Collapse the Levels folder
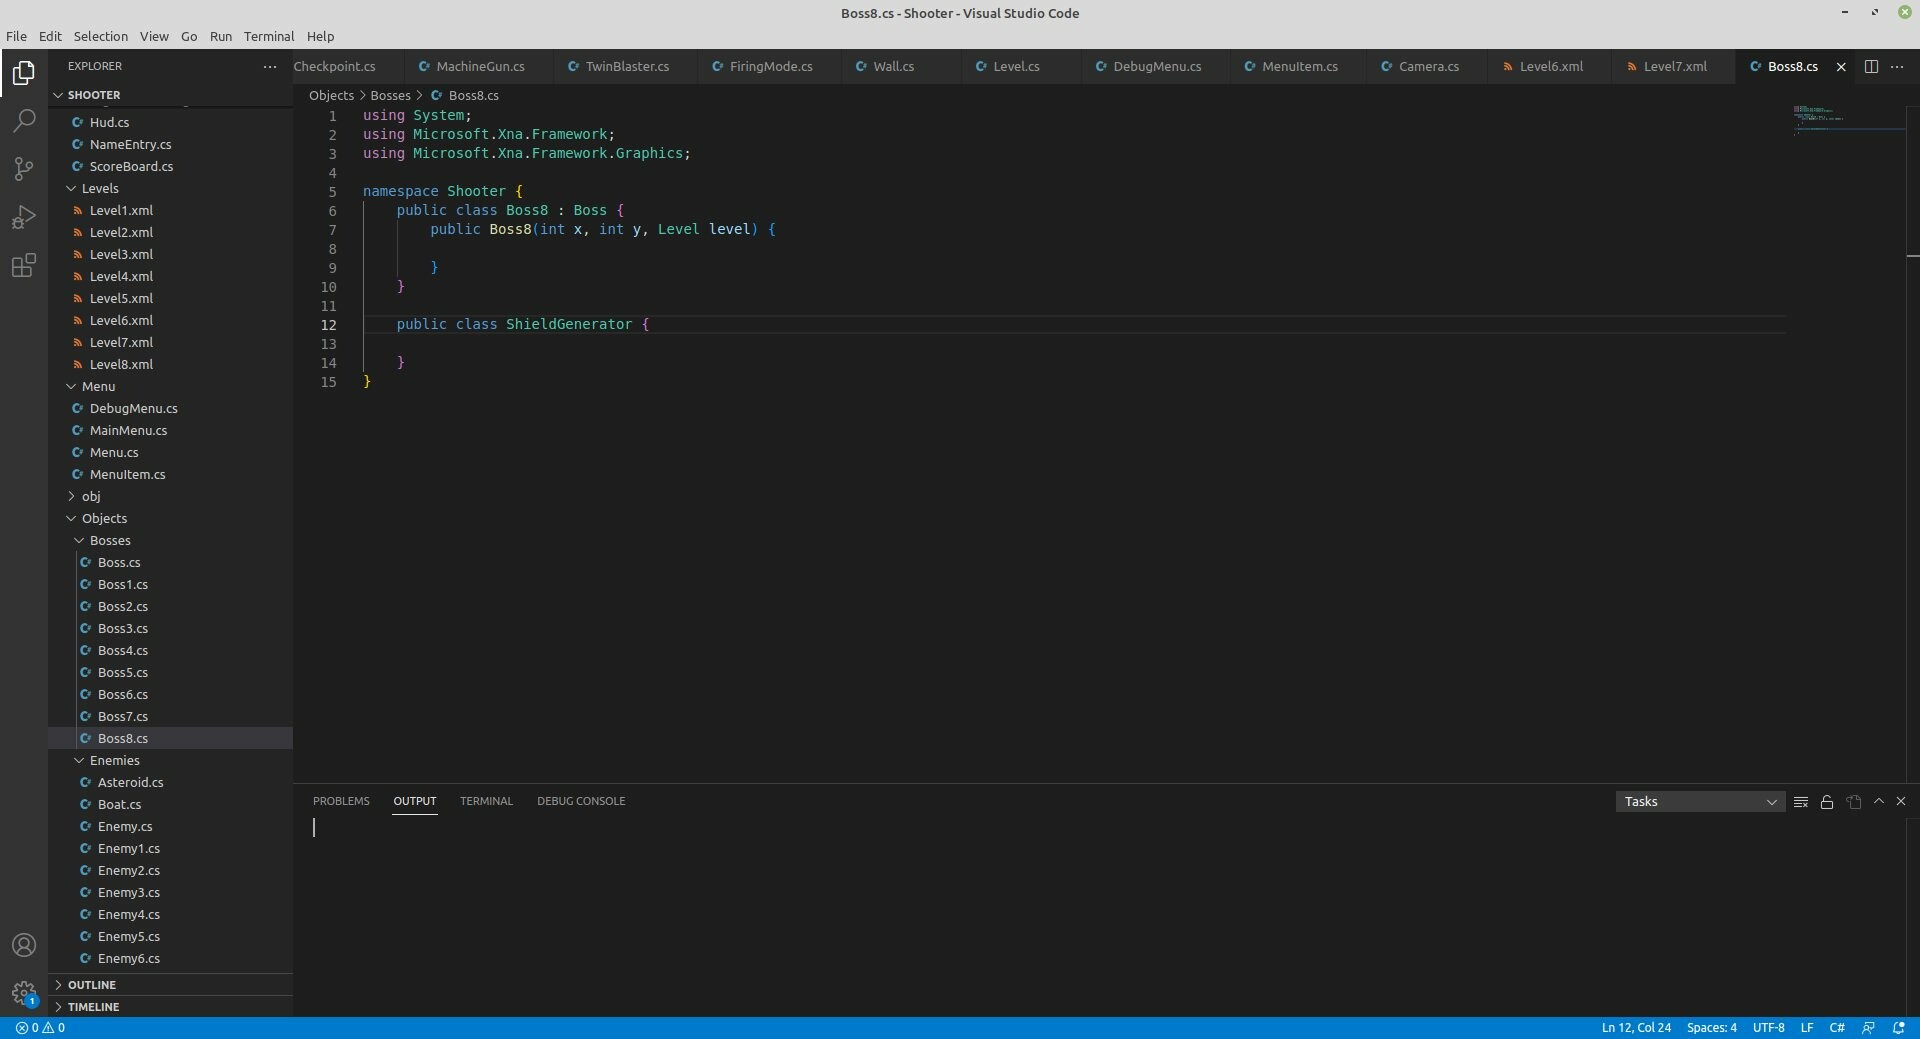The height and width of the screenshot is (1039, 1920). [99, 188]
